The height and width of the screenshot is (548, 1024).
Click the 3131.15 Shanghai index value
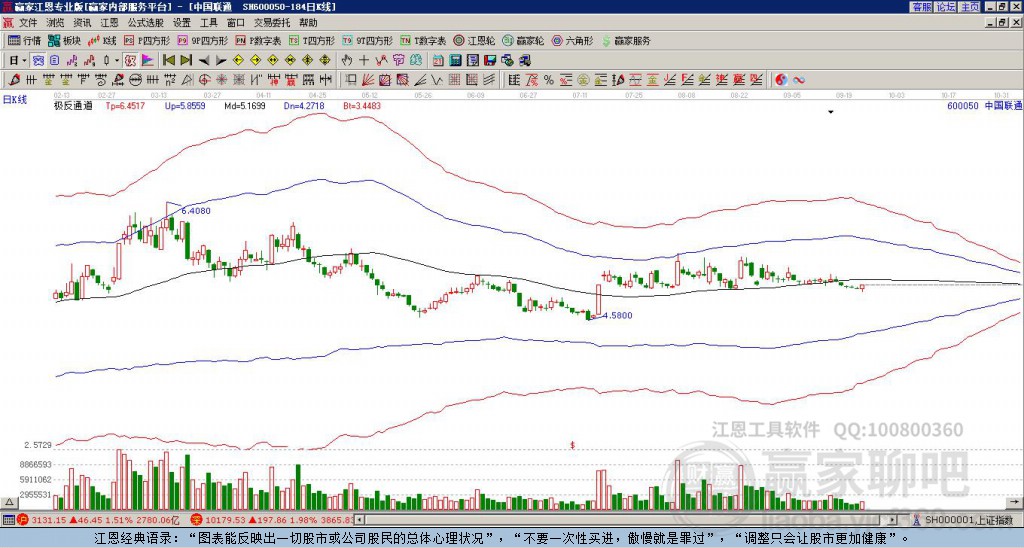[x=49, y=520]
